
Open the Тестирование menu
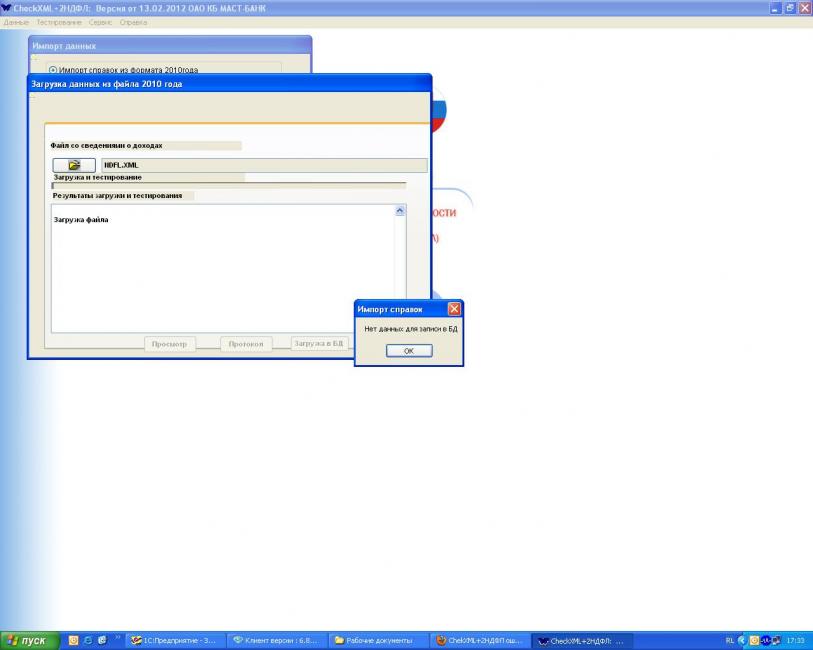[59, 22]
